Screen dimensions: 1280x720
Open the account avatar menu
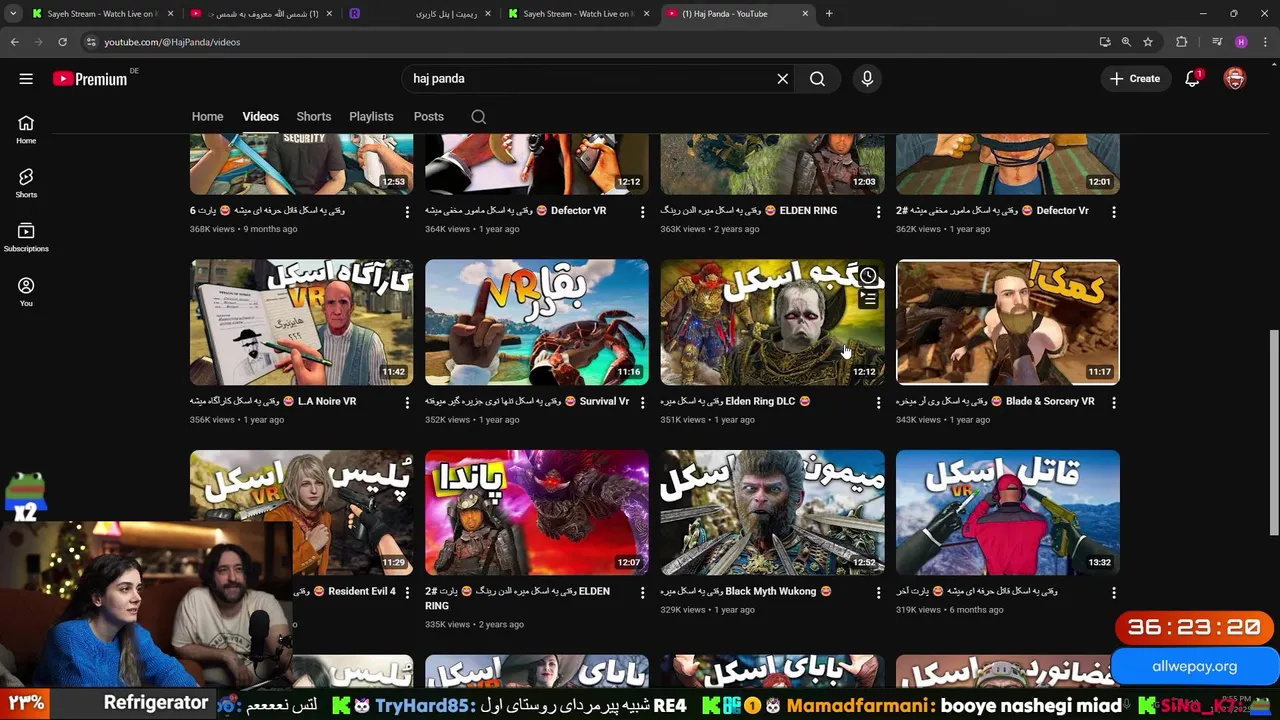(x=1235, y=79)
